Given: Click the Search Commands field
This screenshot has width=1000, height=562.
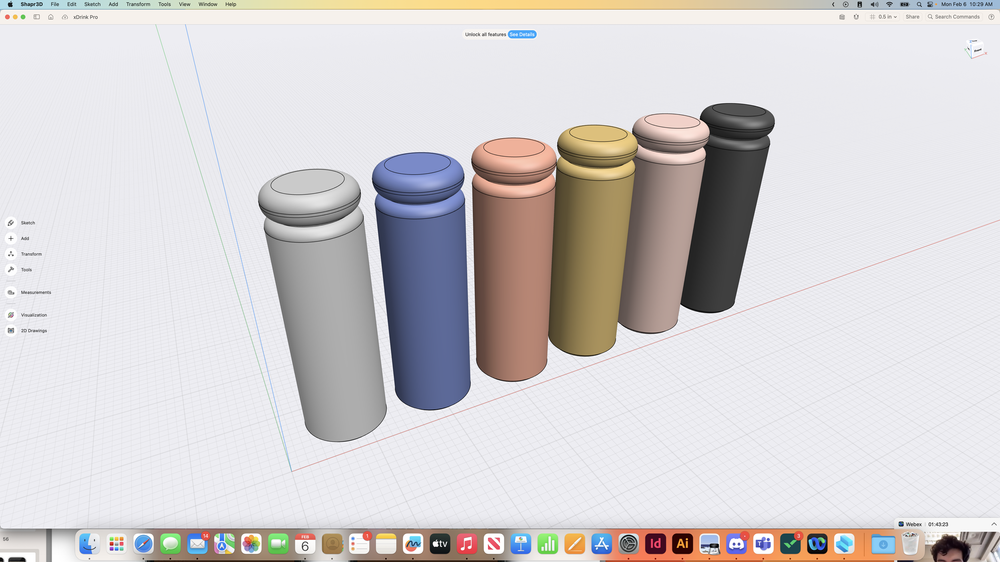Looking at the screenshot, I should click(953, 17).
